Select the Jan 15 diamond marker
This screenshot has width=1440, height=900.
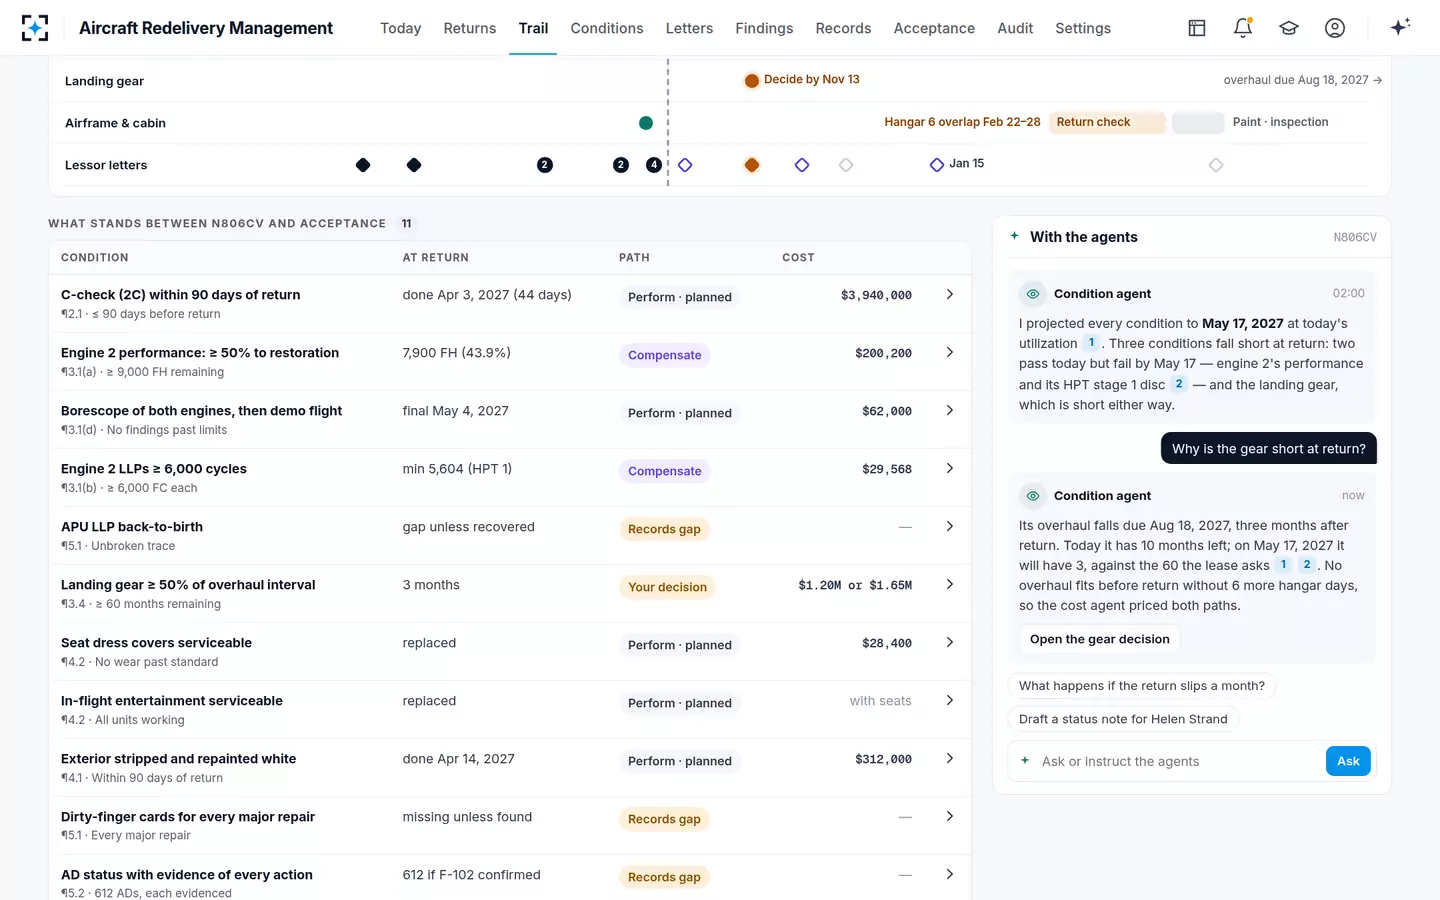tap(937, 165)
